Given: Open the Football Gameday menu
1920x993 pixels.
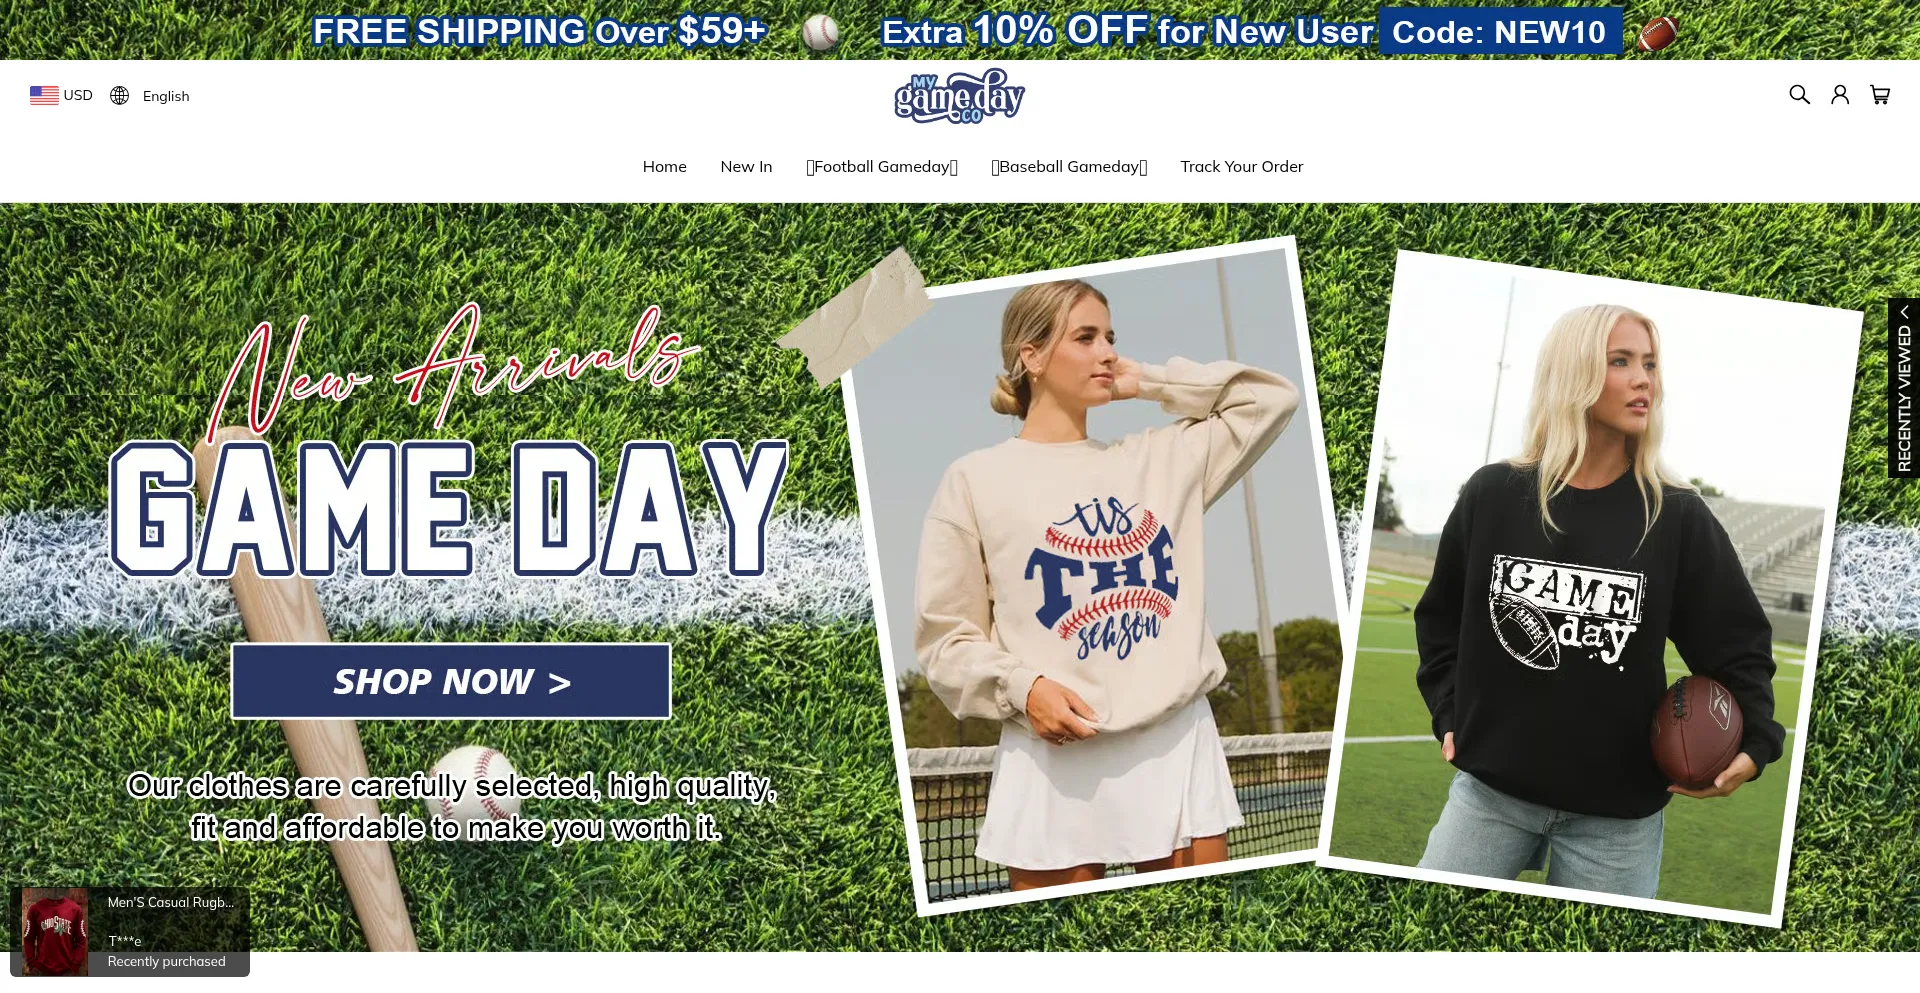Looking at the screenshot, I should click(x=882, y=167).
